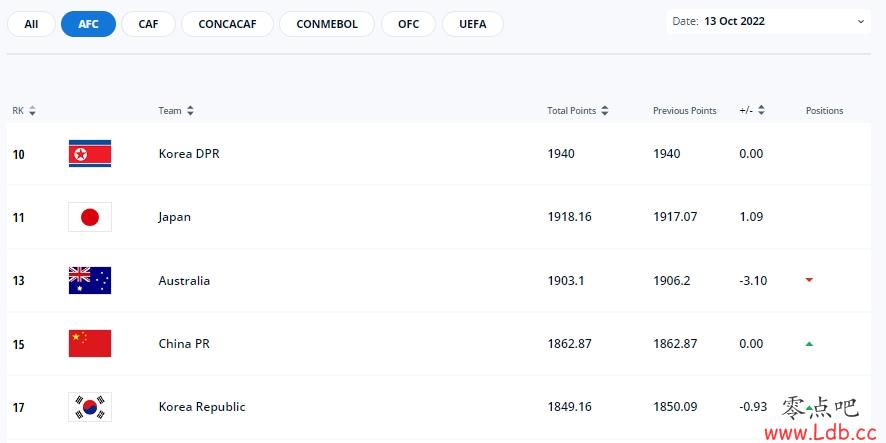This screenshot has width=886, height=443.
Task: Click the Australia flag icon
Action: click(x=90, y=280)
